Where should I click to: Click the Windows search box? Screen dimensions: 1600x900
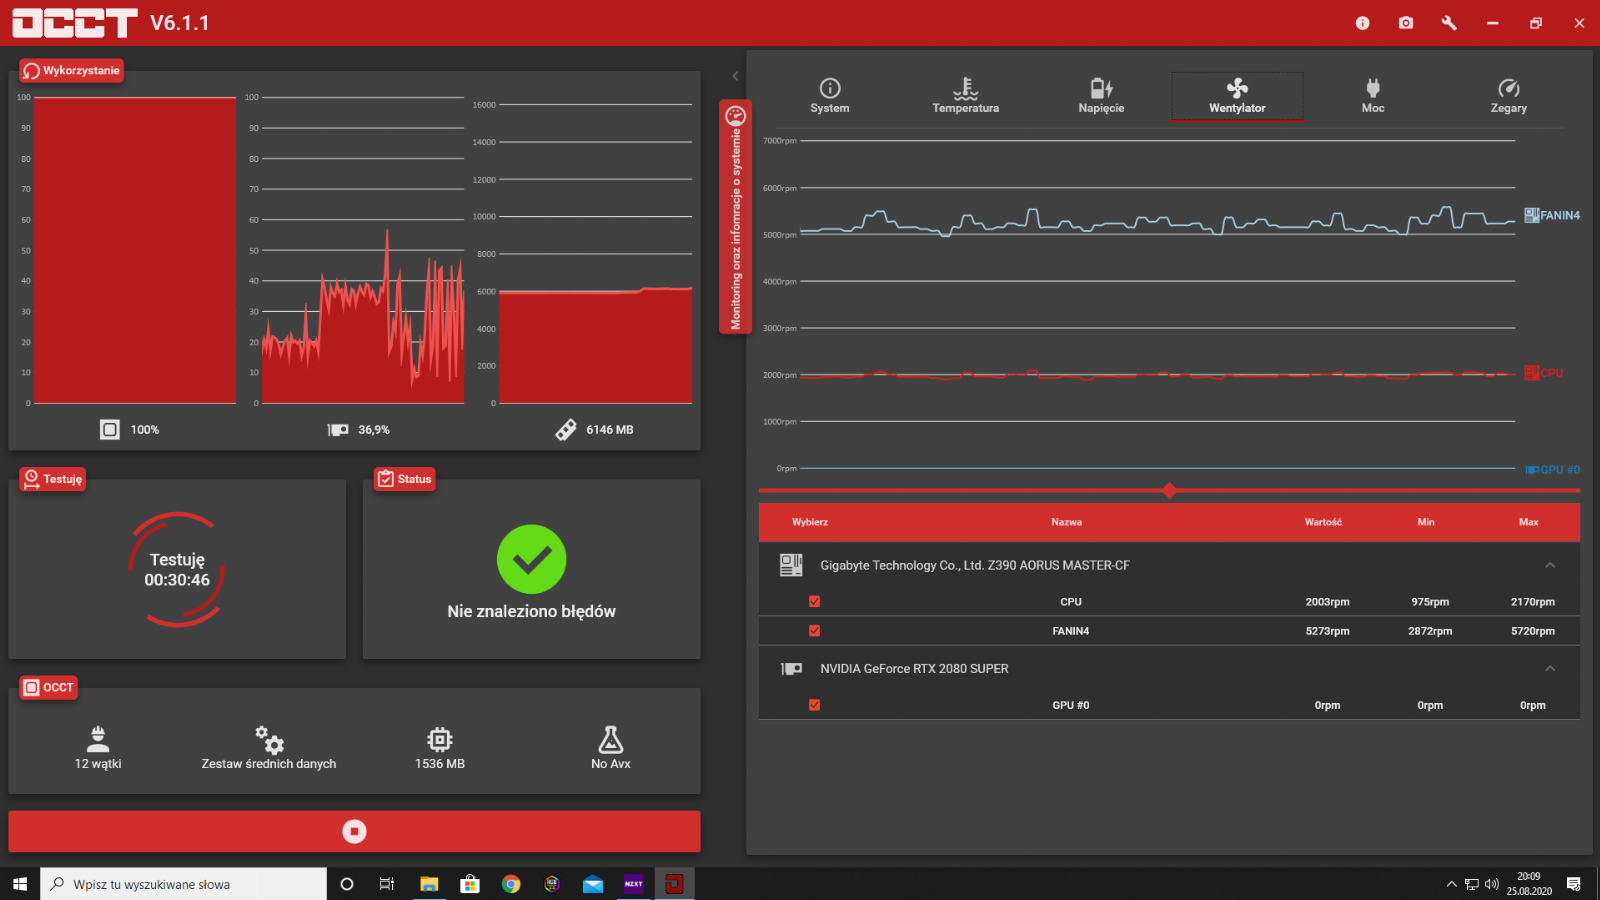point(183,884)
